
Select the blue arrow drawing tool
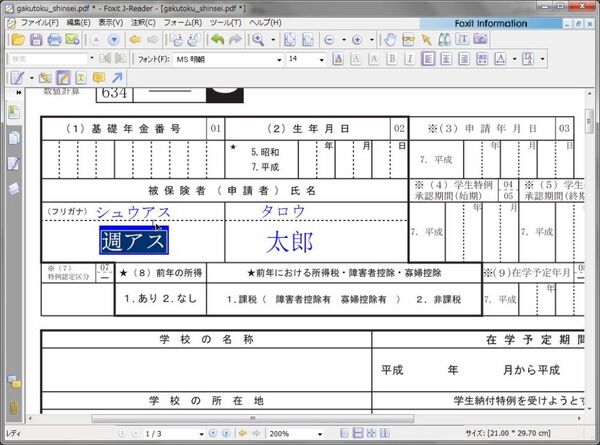click(117, 78)
